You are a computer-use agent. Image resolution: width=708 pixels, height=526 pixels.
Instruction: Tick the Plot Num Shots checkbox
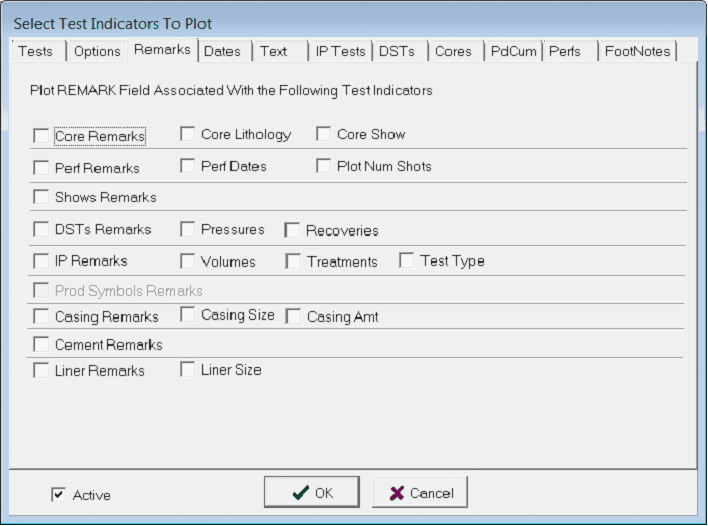[324, 166]
